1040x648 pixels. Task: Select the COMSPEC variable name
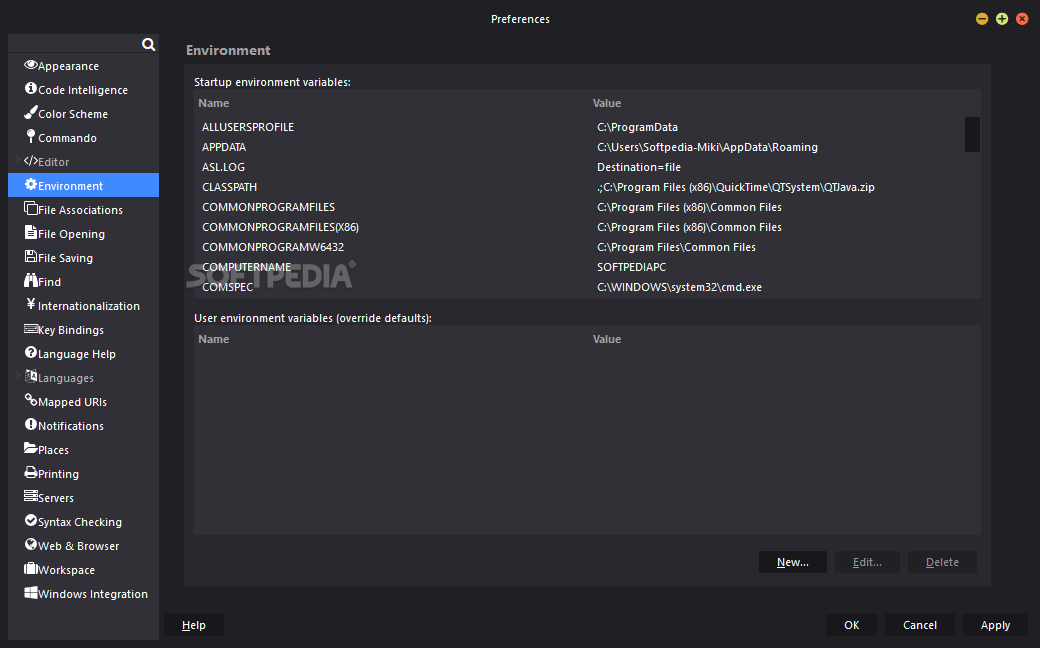pyautogui.click(x=228, y=287)
